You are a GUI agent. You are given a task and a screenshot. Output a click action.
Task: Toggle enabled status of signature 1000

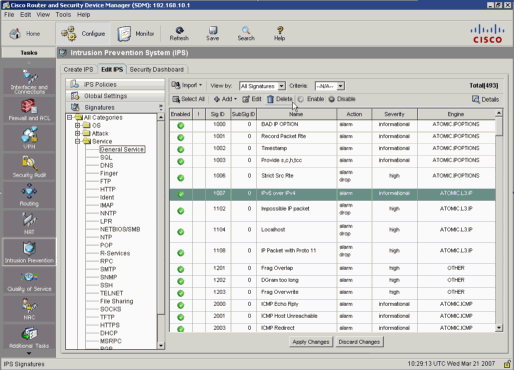coord(181,126)
